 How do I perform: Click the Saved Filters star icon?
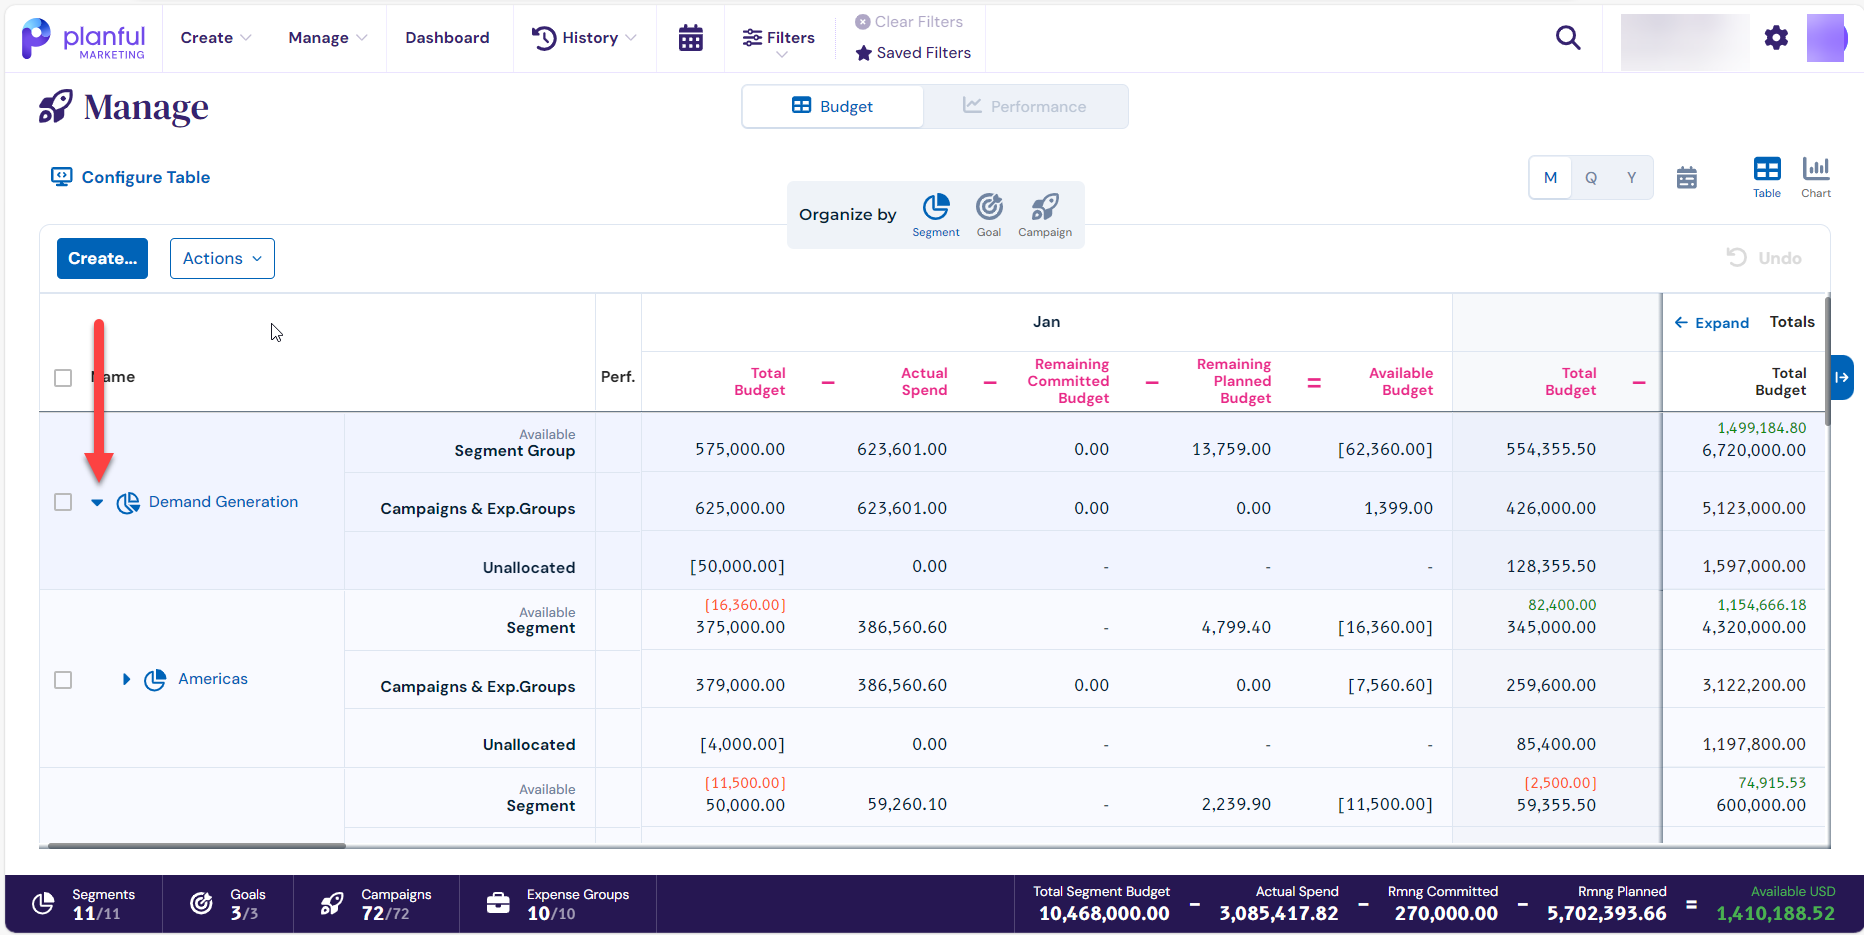click(864, 53)
